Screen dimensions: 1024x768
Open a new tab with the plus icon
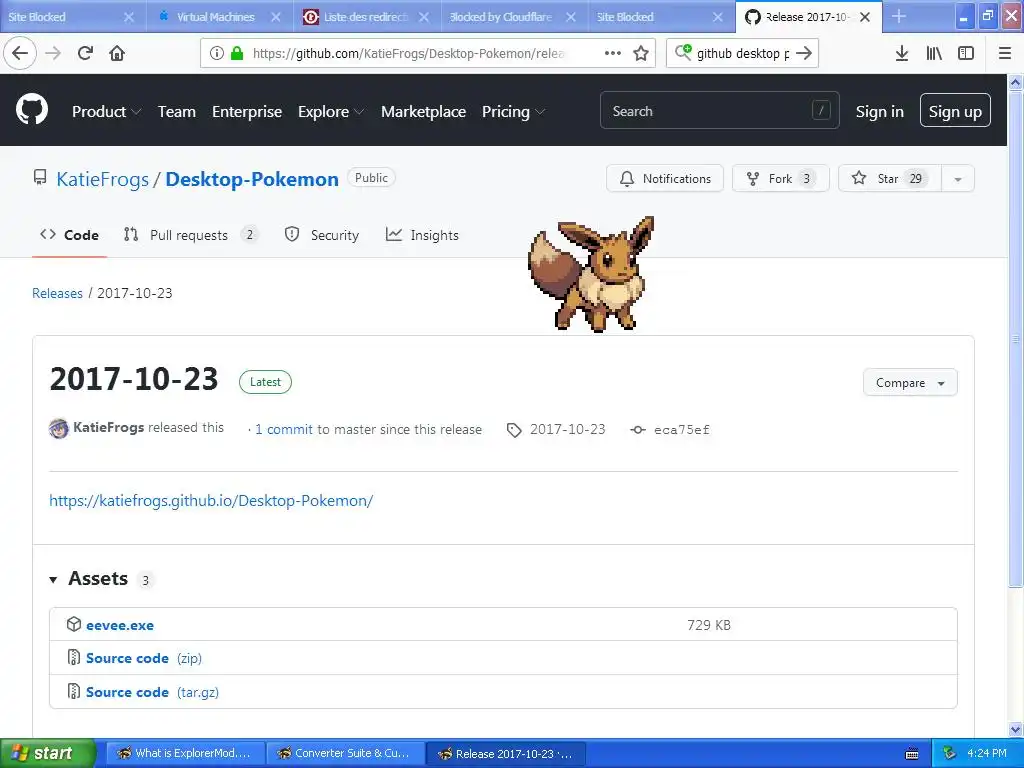tap(899, 16)
